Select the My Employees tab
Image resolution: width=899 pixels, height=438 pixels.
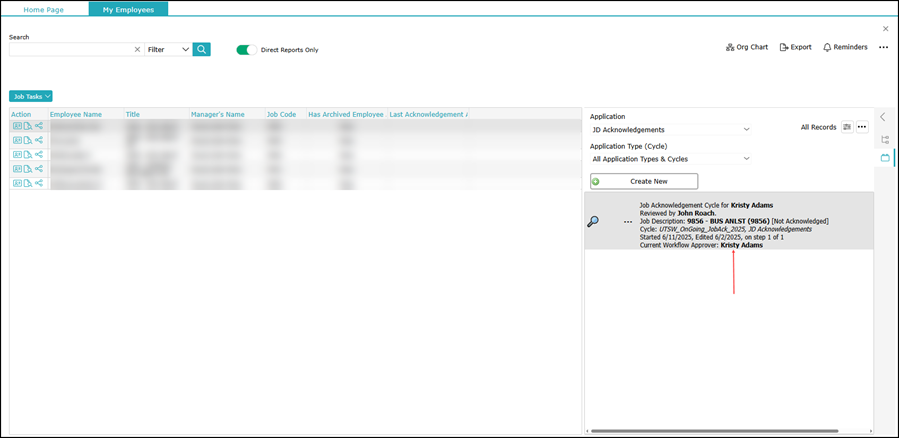pyautogui.click(x=128, y=9)
